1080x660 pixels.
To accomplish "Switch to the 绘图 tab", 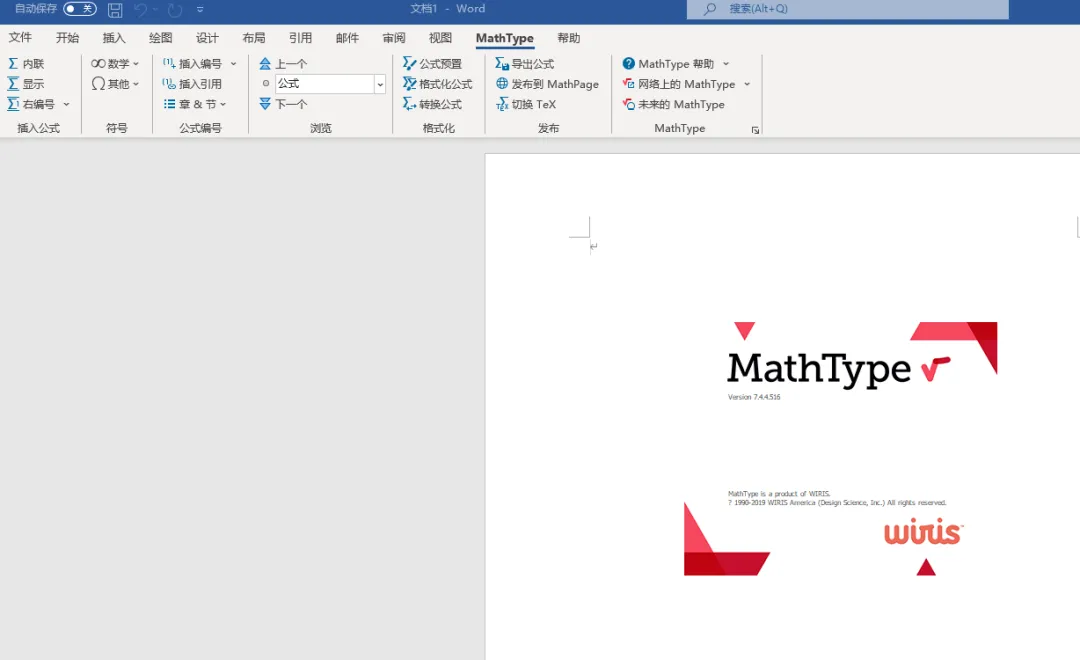I will (x=160, y=38).
